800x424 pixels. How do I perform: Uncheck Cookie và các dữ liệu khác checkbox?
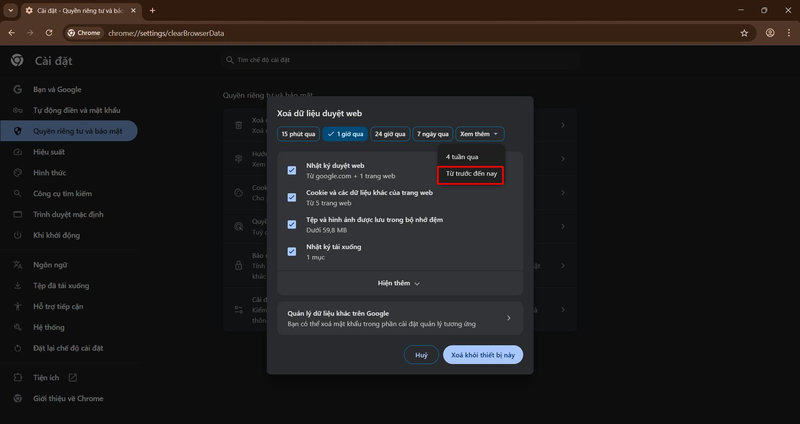pos(292,197)
